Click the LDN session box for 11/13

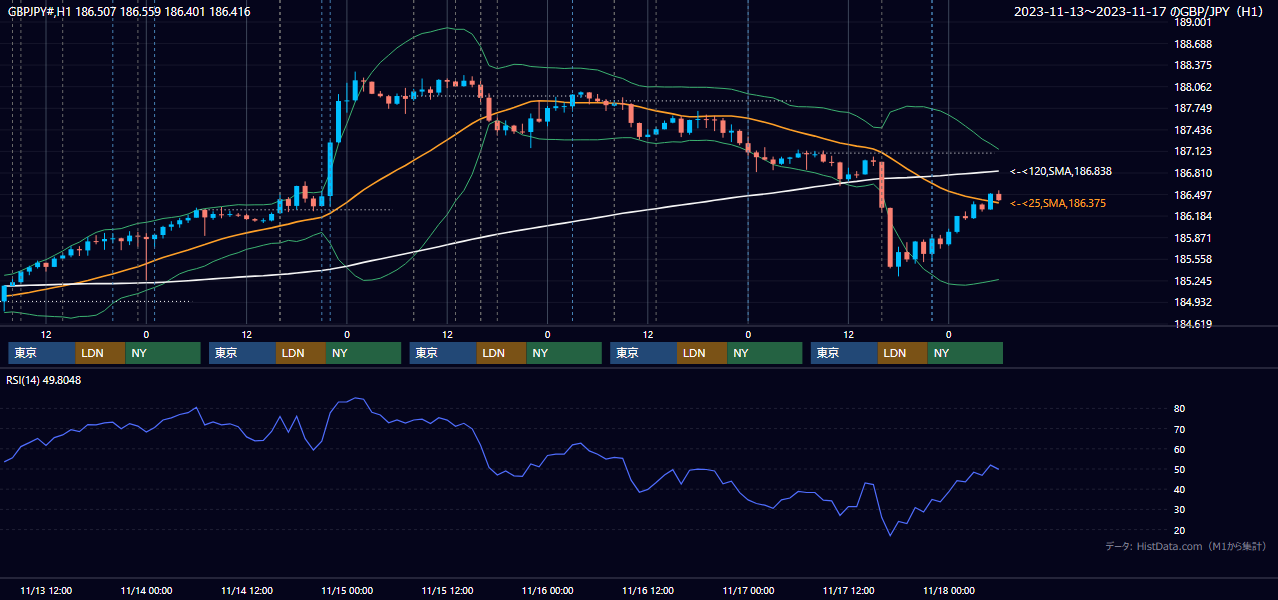point(101,353)
